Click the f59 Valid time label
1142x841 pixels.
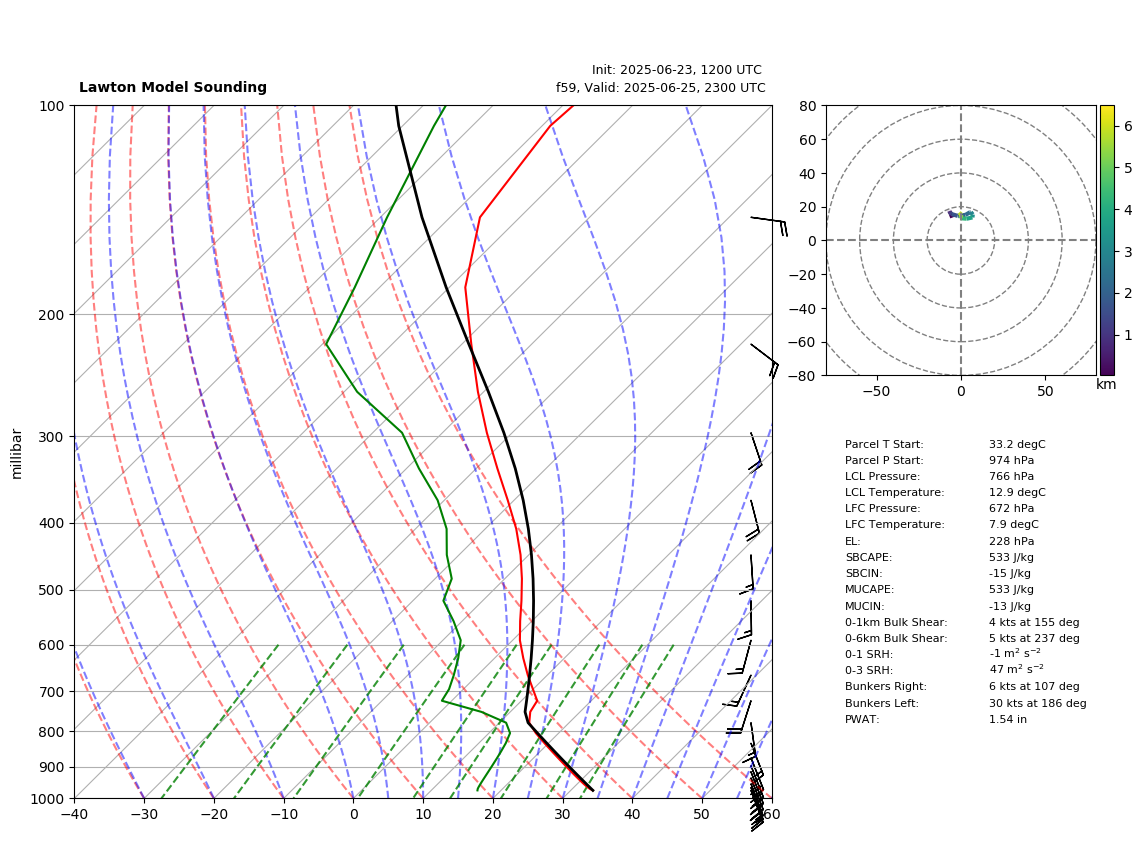coord(661,88)
